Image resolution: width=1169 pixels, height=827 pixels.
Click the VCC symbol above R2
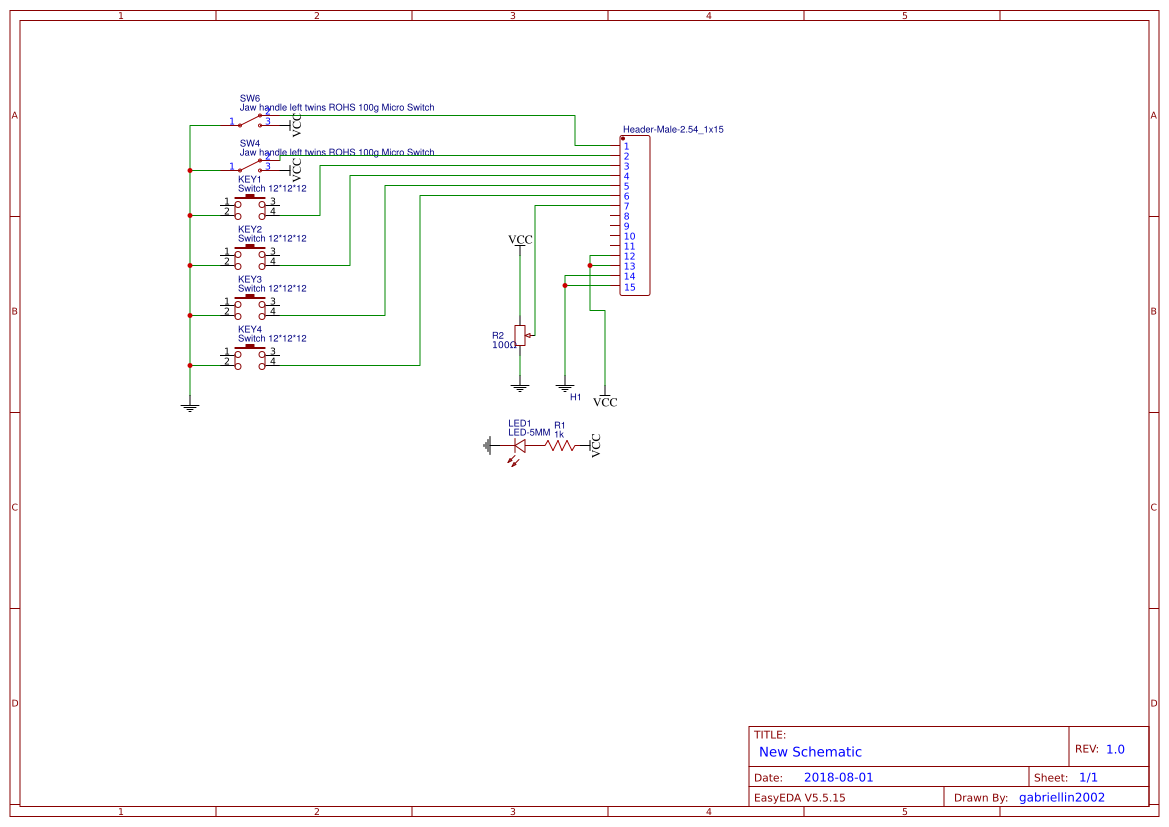[520, 240]
